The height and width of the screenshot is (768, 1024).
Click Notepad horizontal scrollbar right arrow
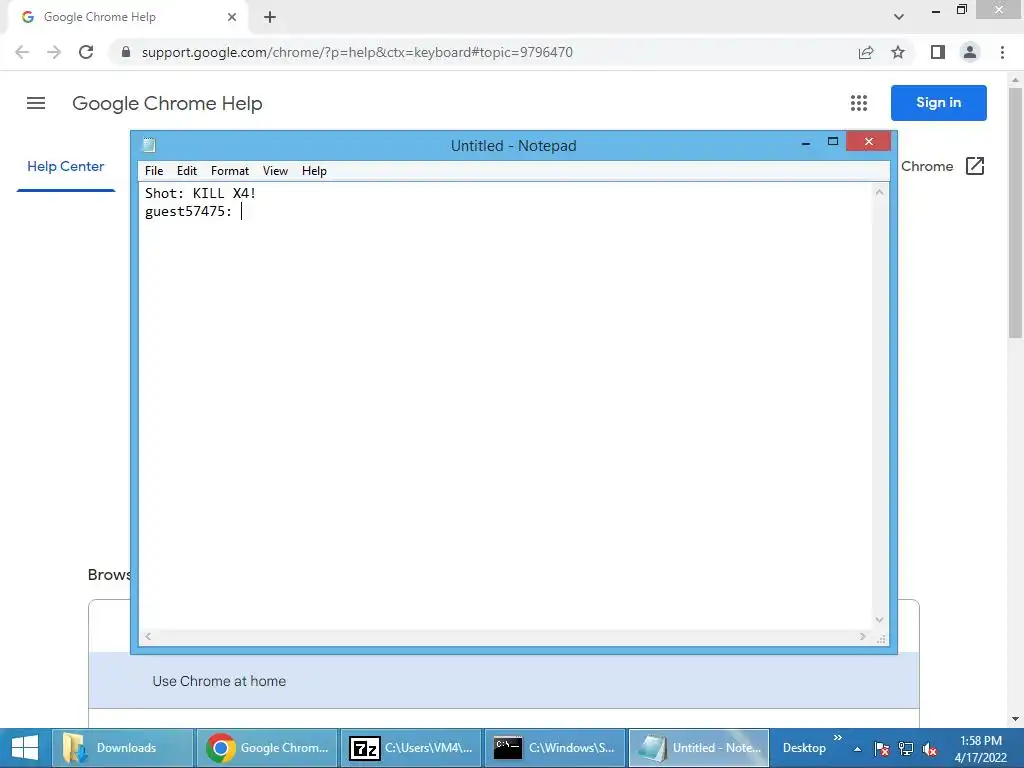pyautogui.click(x=863, y=636)
